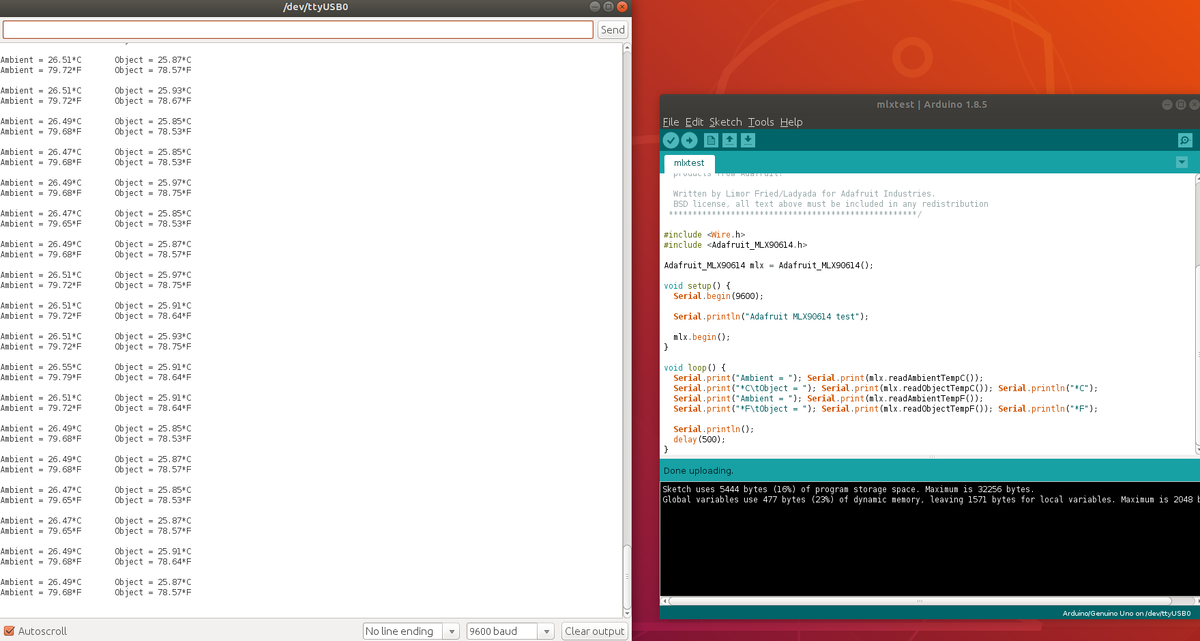Click the Verify sketch checkmark icon

(671, 140)
